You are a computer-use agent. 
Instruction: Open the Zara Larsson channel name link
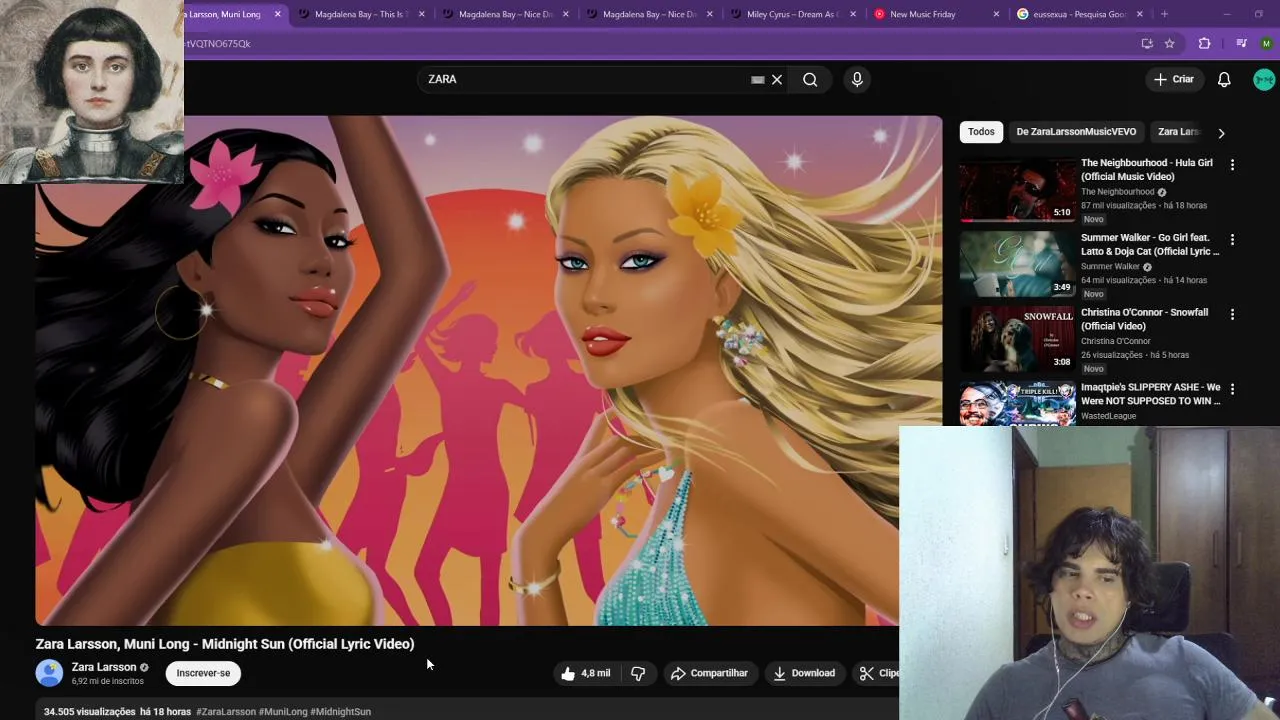tap(104, 667)
